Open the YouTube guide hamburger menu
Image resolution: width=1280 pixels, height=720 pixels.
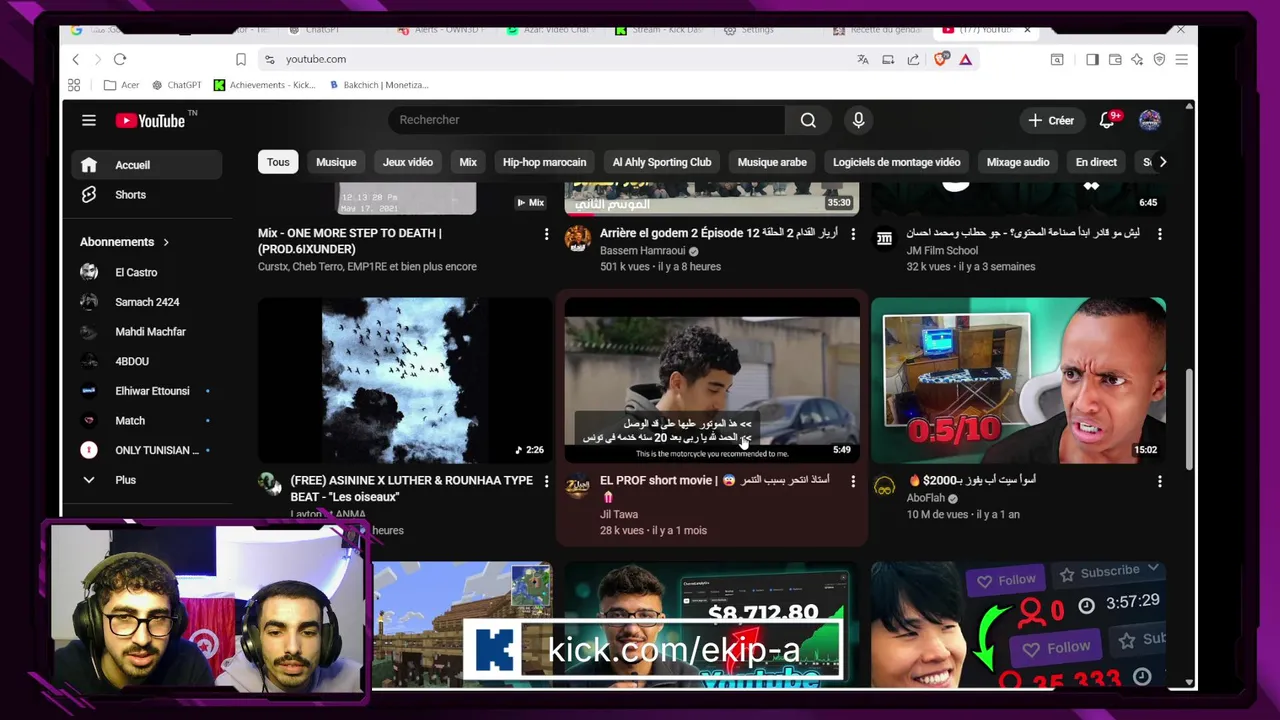(89, 120)
